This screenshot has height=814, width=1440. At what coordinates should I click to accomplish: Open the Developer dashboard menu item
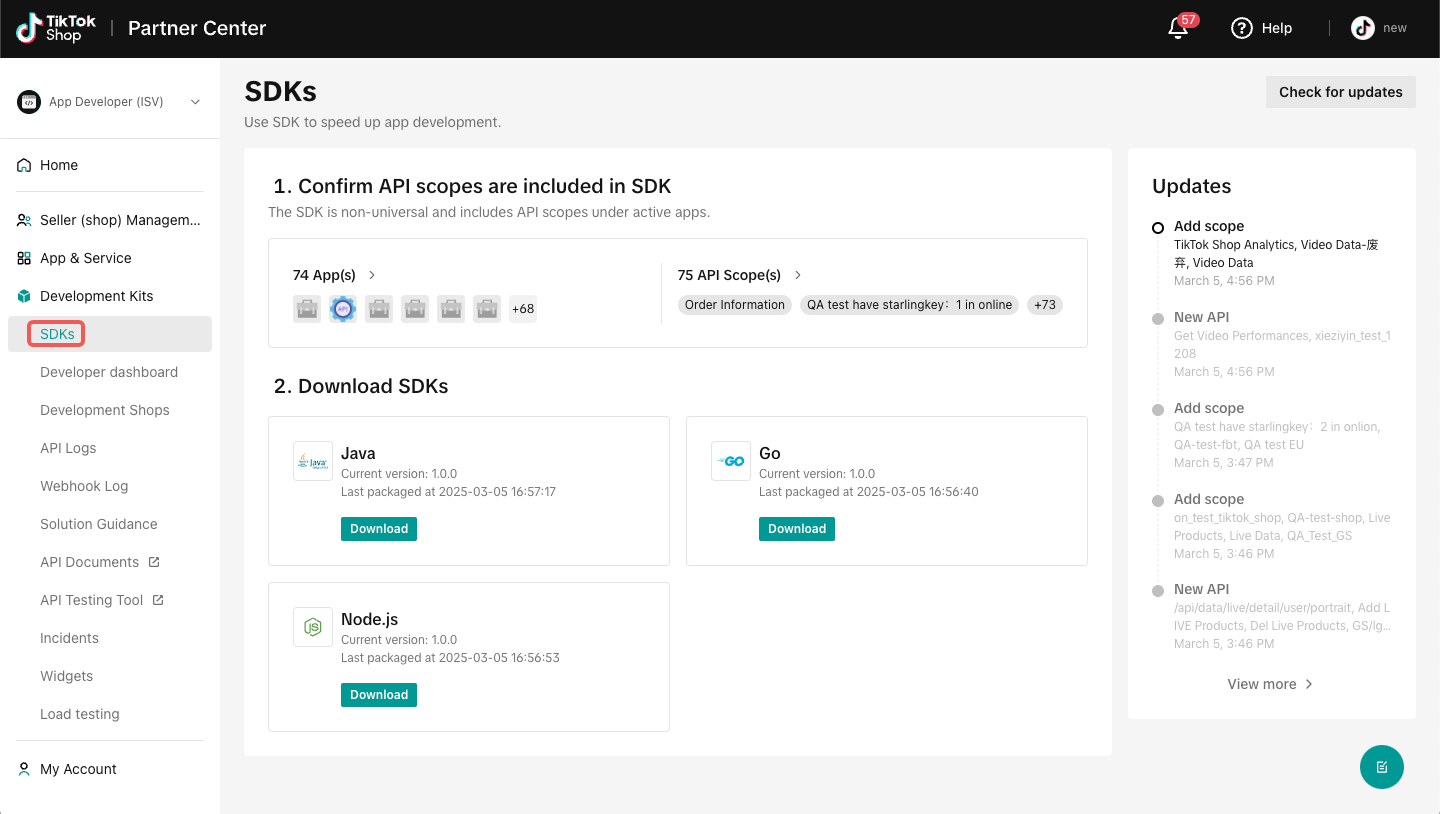tap(109, 372)
